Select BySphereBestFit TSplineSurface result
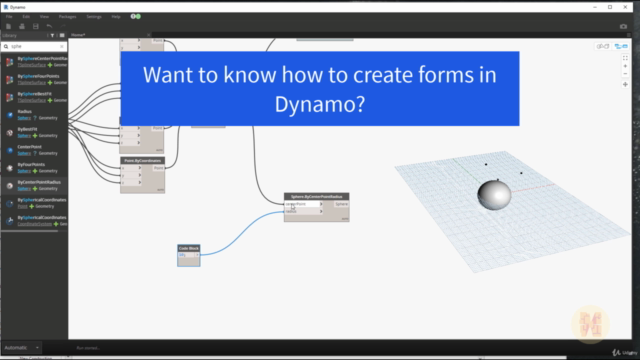 coord(34,97)
